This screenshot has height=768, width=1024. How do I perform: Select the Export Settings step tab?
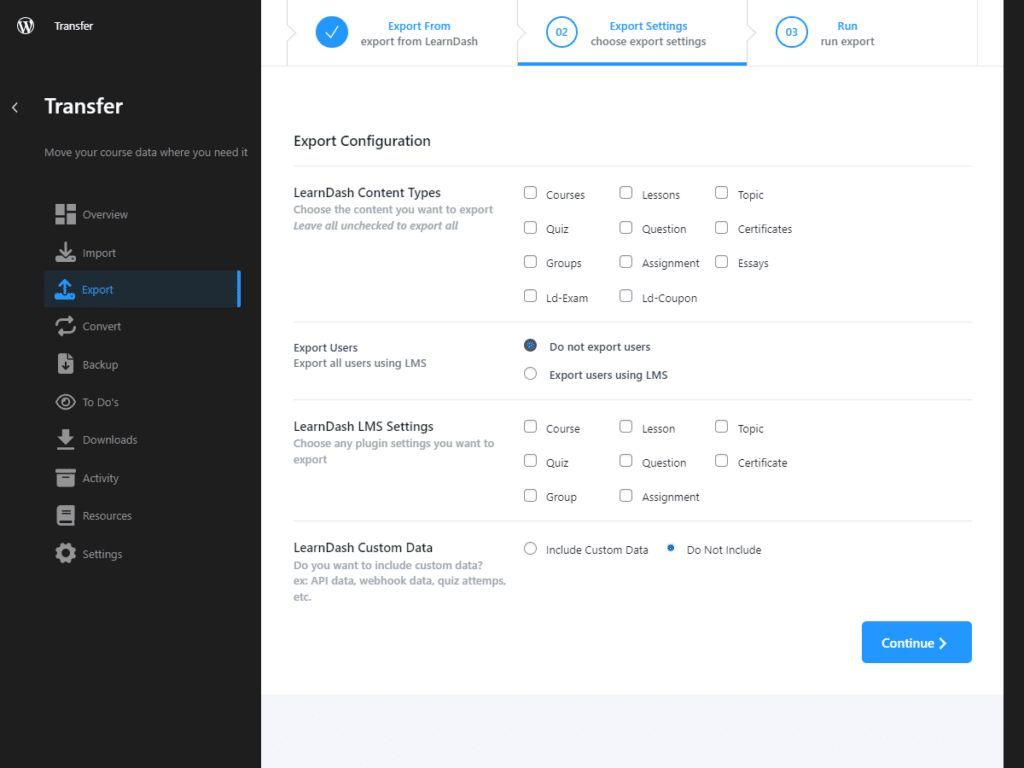pyautogui.click(x=632, y=33)
